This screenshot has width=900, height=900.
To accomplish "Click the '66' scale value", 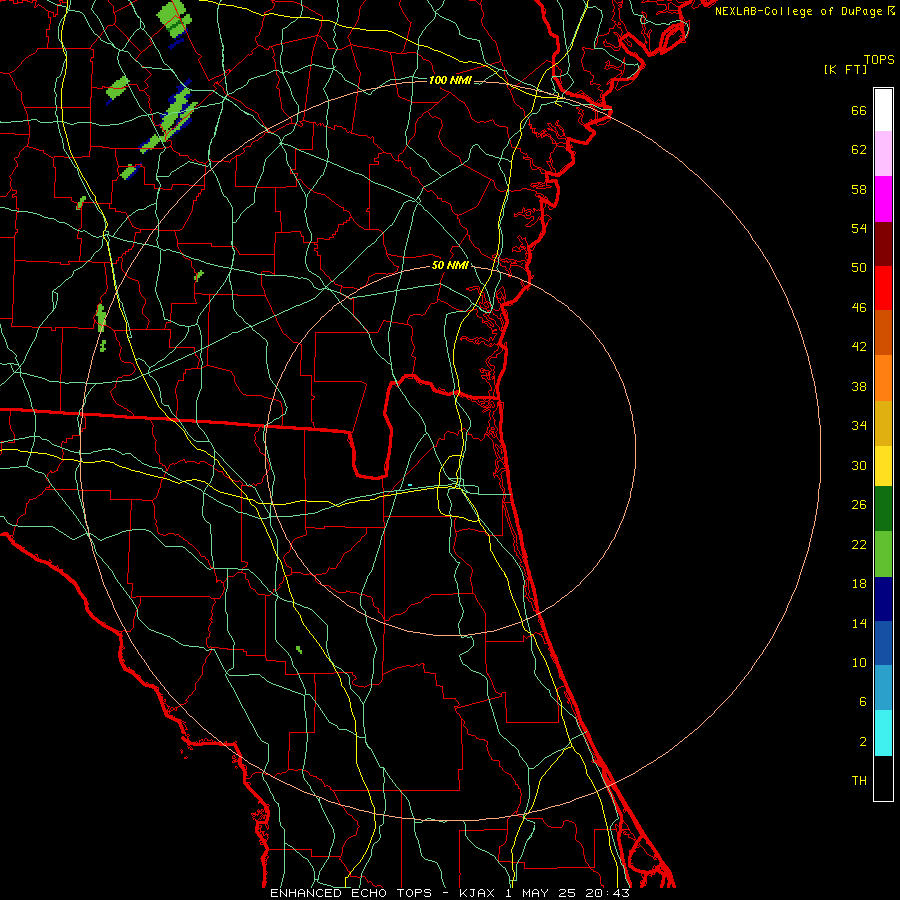I will pos(859,110).
